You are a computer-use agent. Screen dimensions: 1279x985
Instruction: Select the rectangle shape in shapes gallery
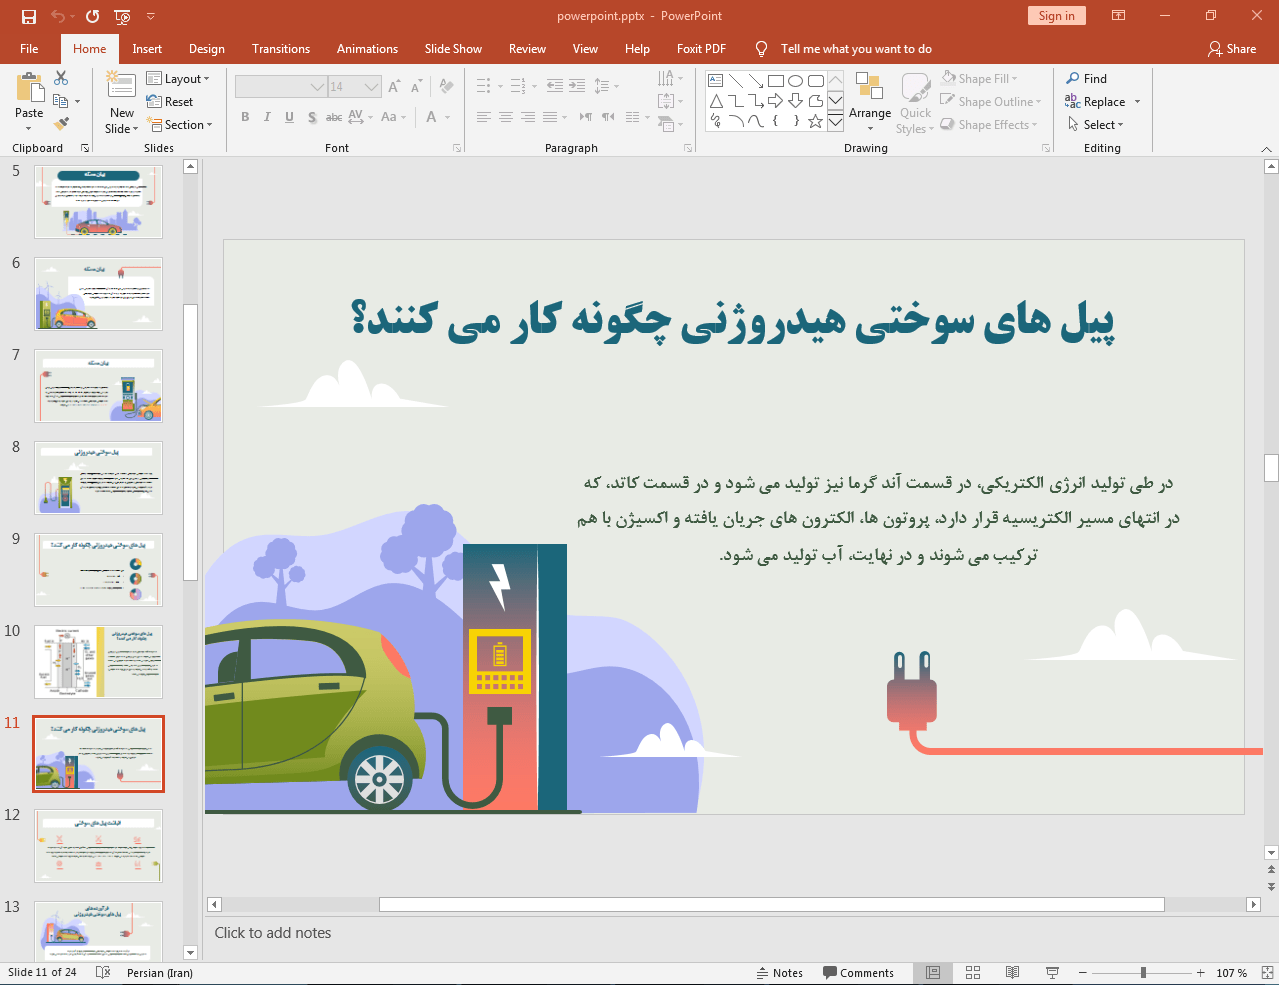(775, 81)
